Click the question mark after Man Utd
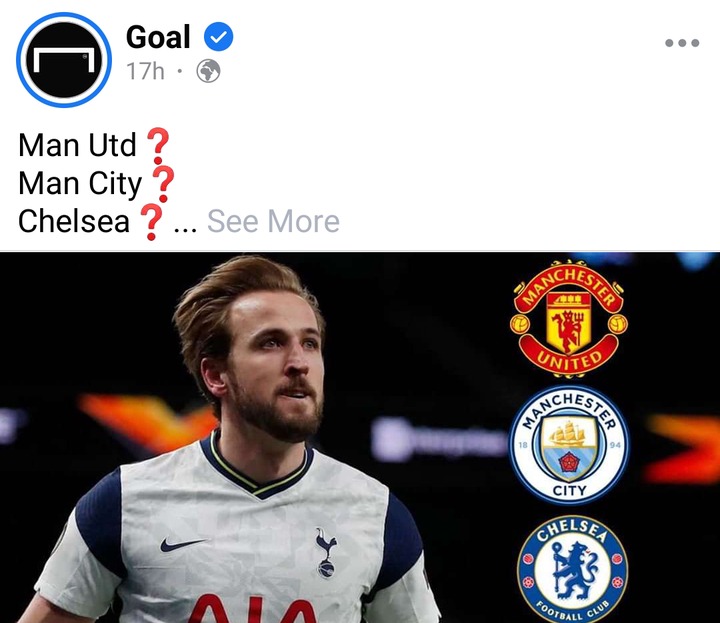The height and width of the screenshot is (623, 720). click(x=158, y=146)
